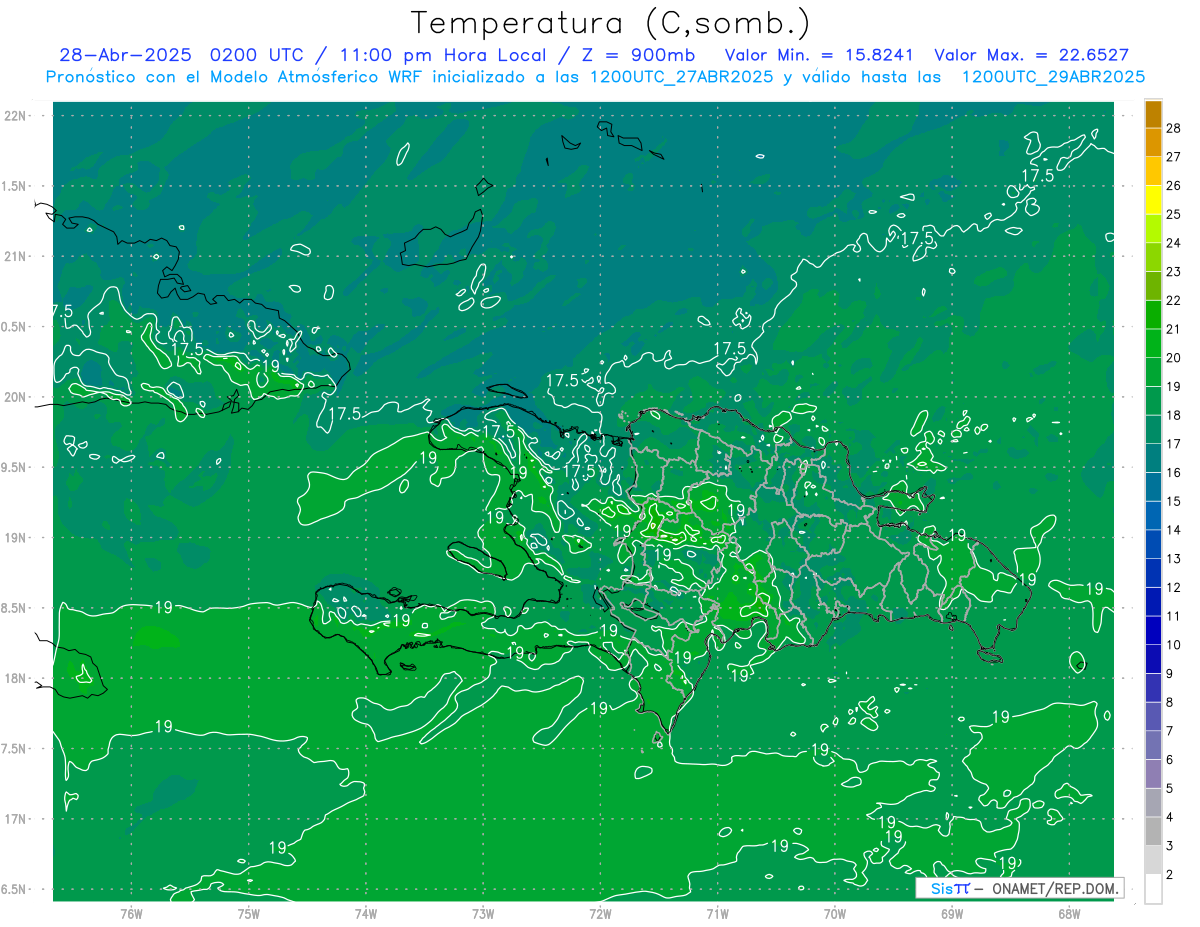Click the '10' label on the color scale
This screenshot has width=1200, height=927.
point(1173,645)
